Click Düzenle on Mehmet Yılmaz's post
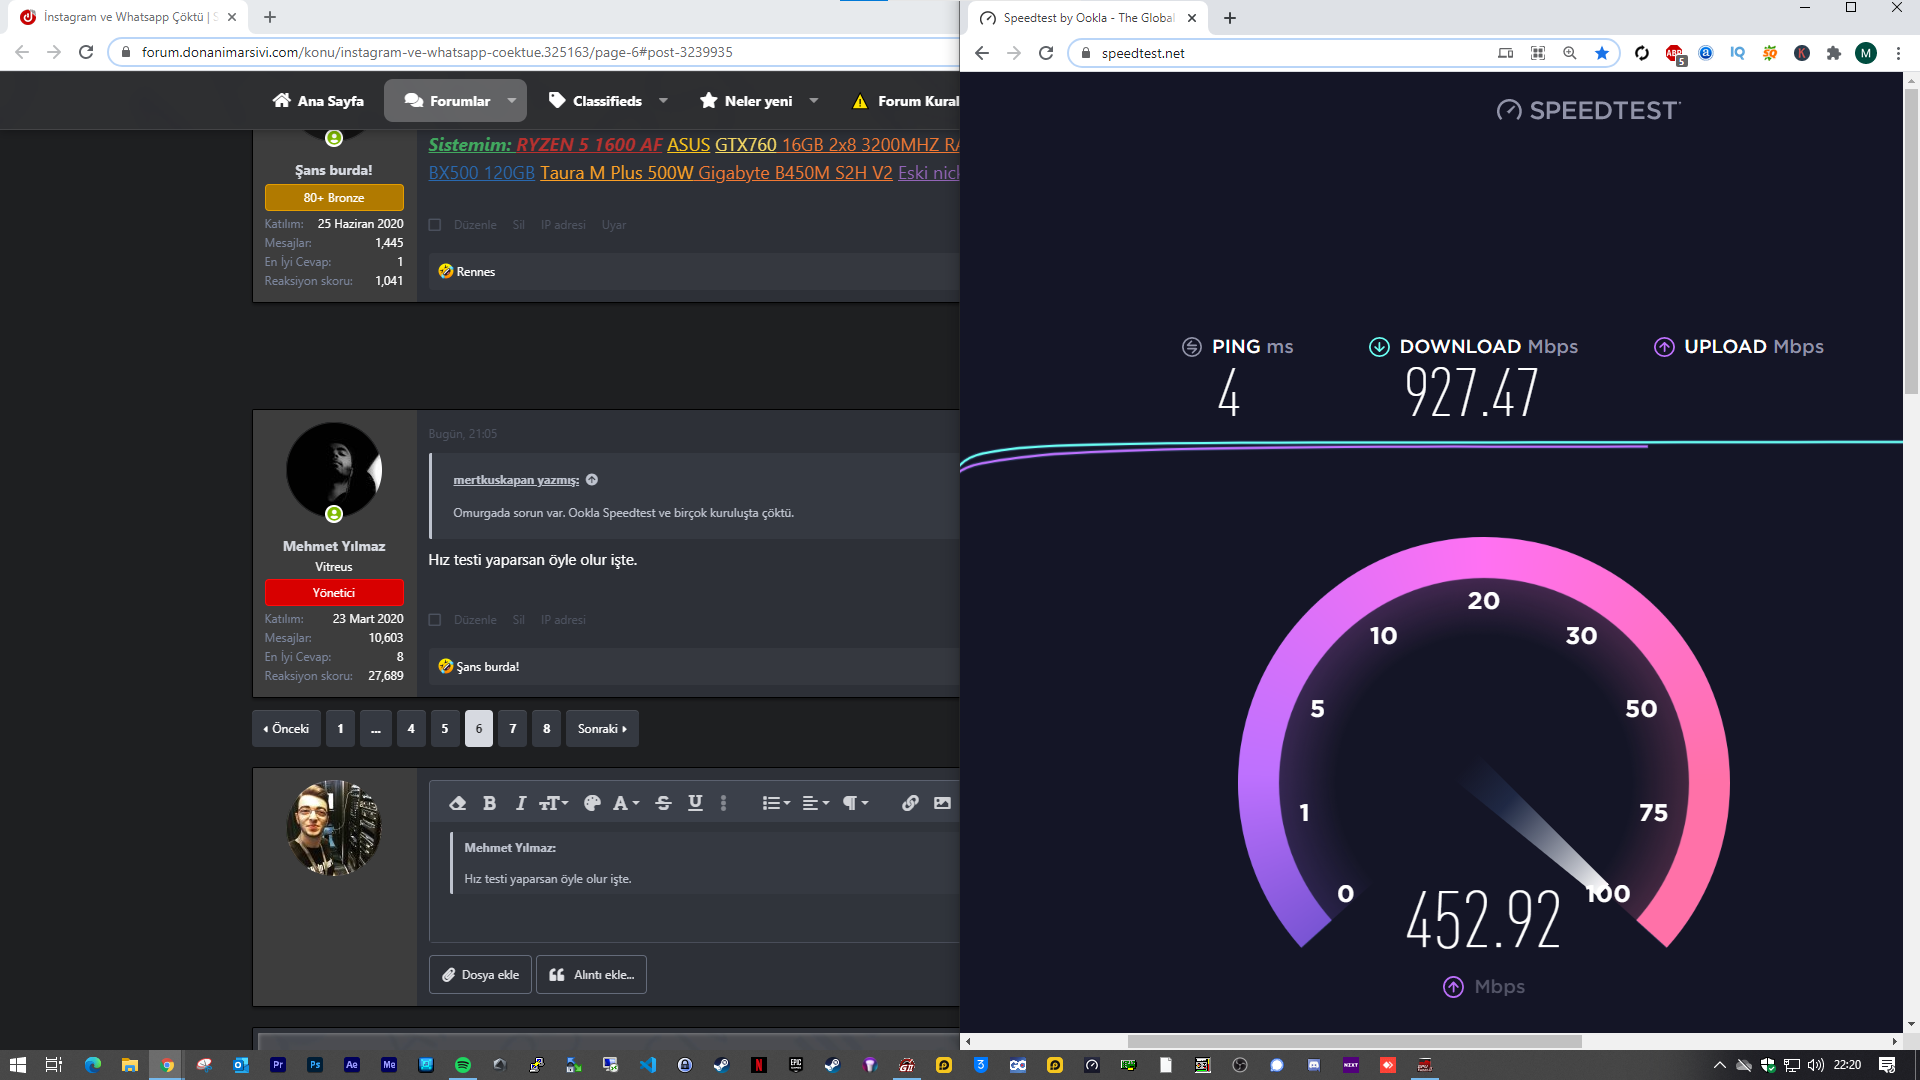This screenshot has width=1920, height=1080. click(475, 620)
